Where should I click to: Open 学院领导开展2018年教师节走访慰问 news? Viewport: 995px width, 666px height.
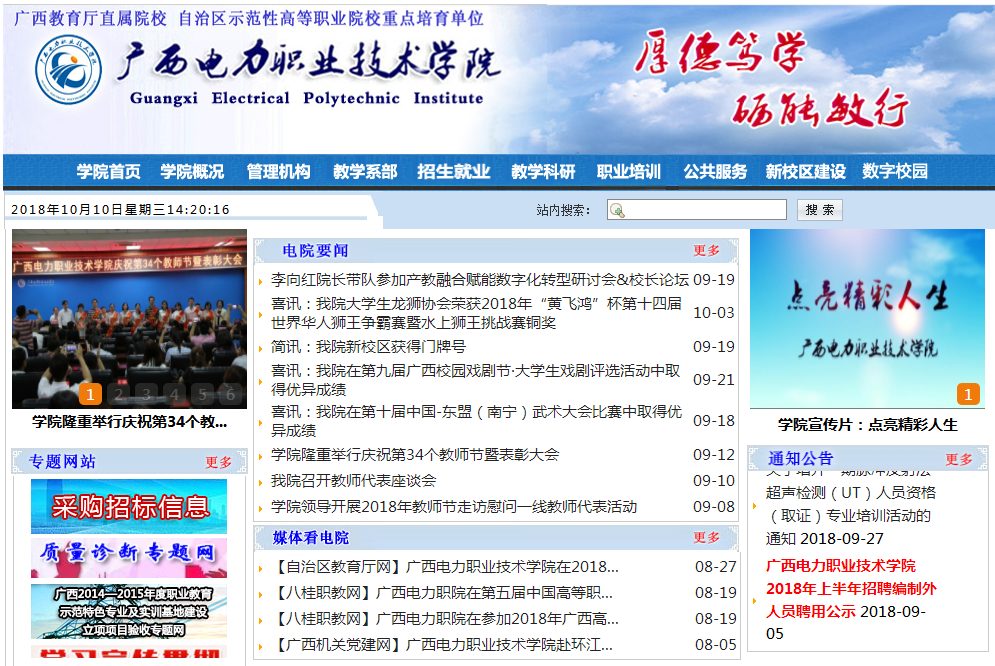[454, 506]
